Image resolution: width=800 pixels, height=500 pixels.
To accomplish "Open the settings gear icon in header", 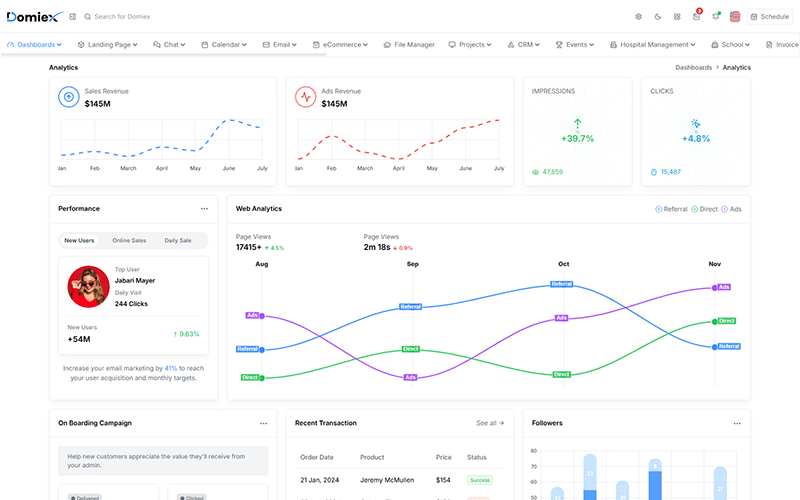I will [638, 17].
